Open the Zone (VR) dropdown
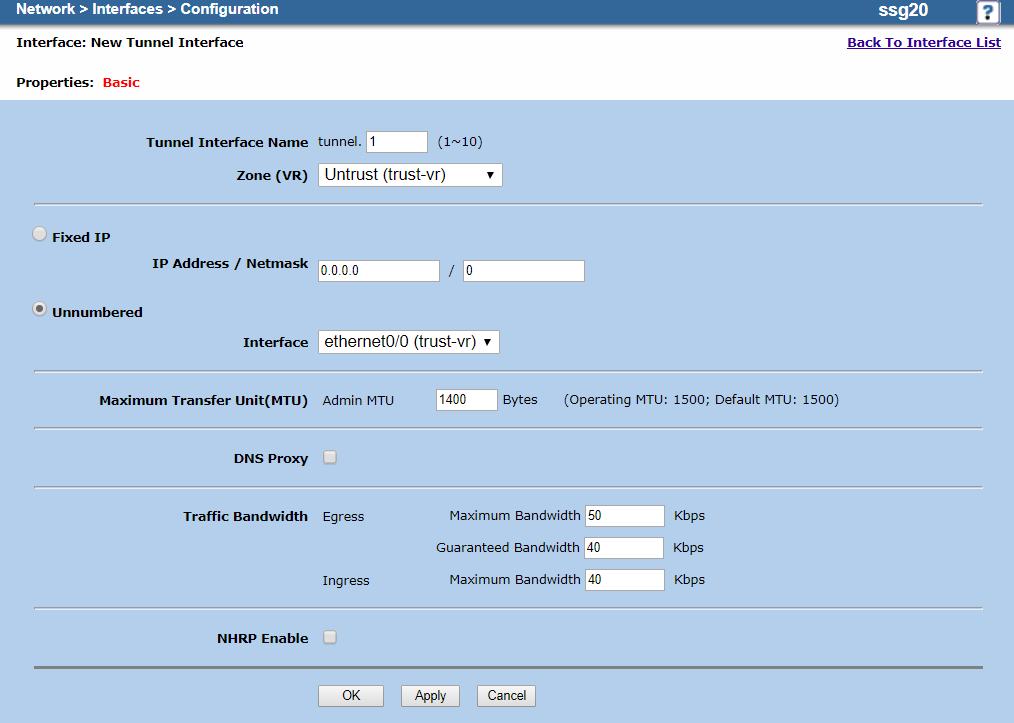1014x723 pixels. [x=410, y=175]
